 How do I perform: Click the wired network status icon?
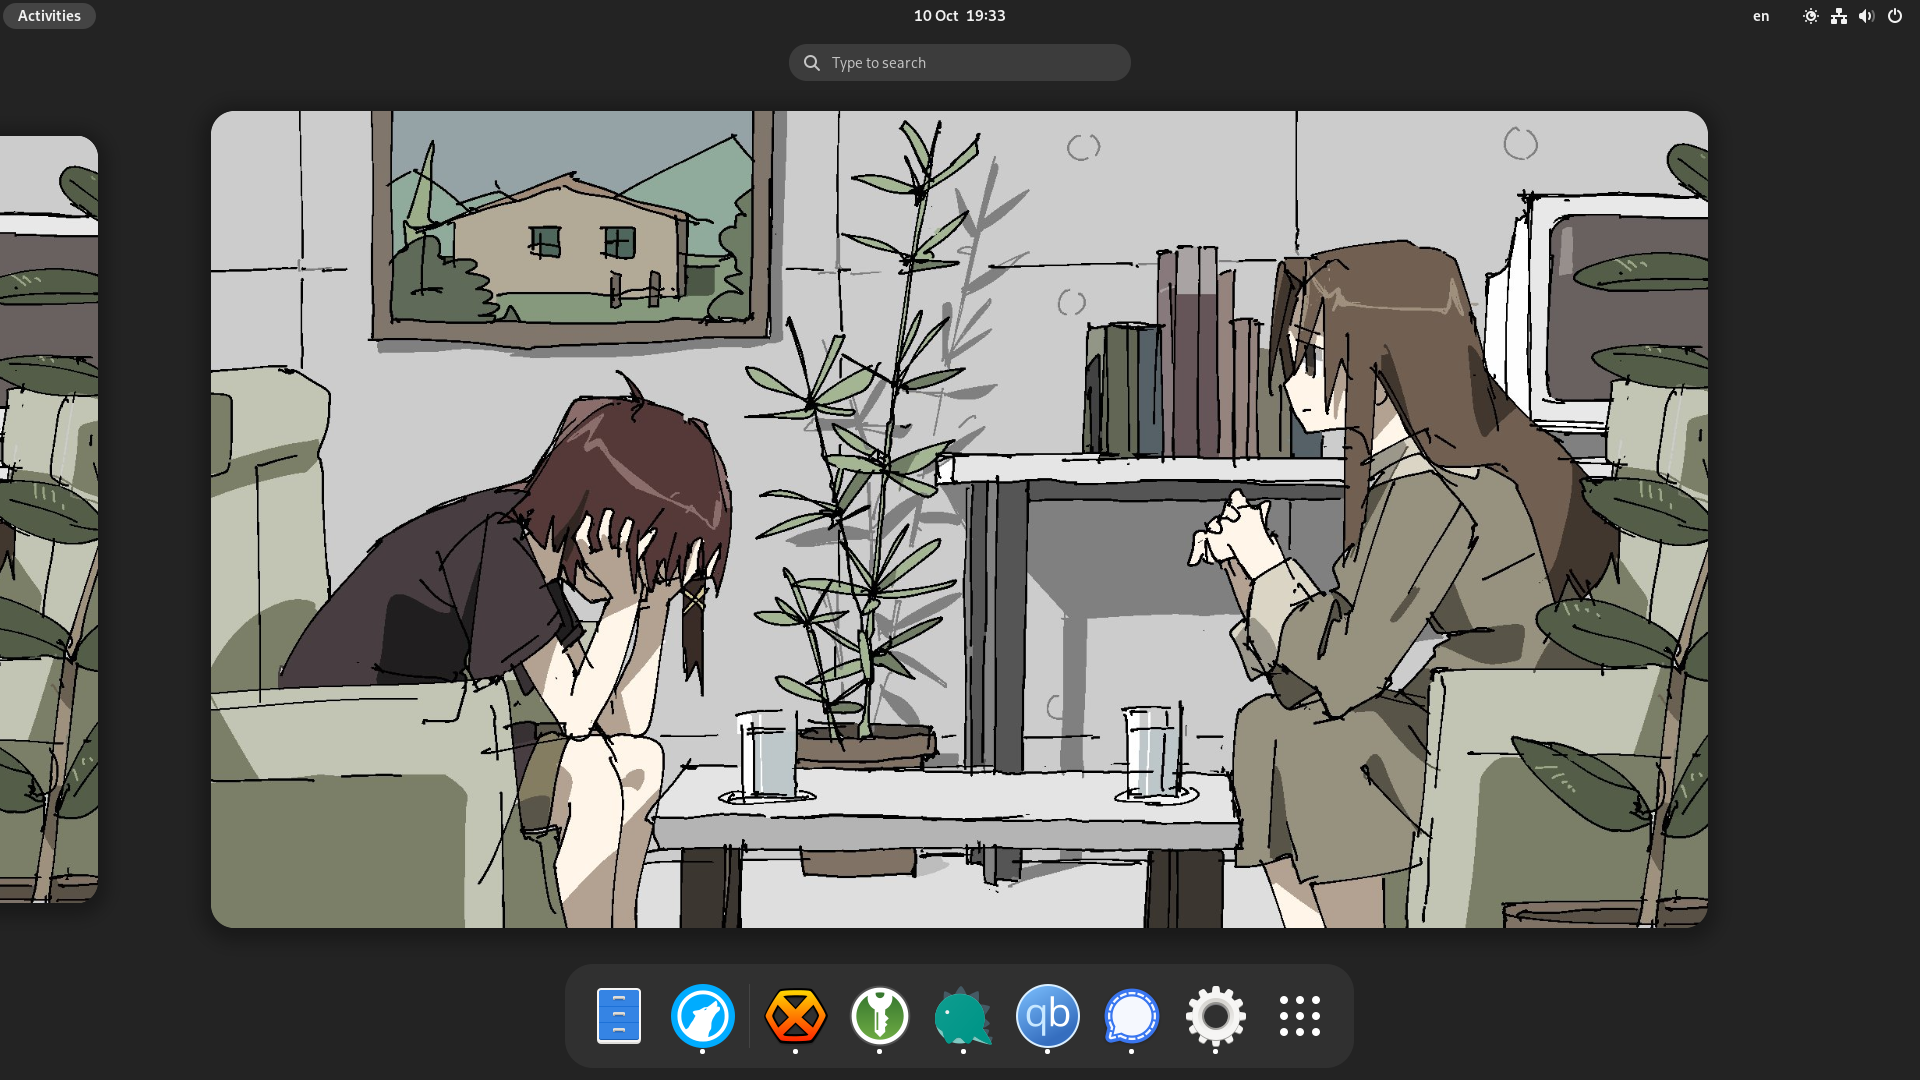(x=1838, y=16)
